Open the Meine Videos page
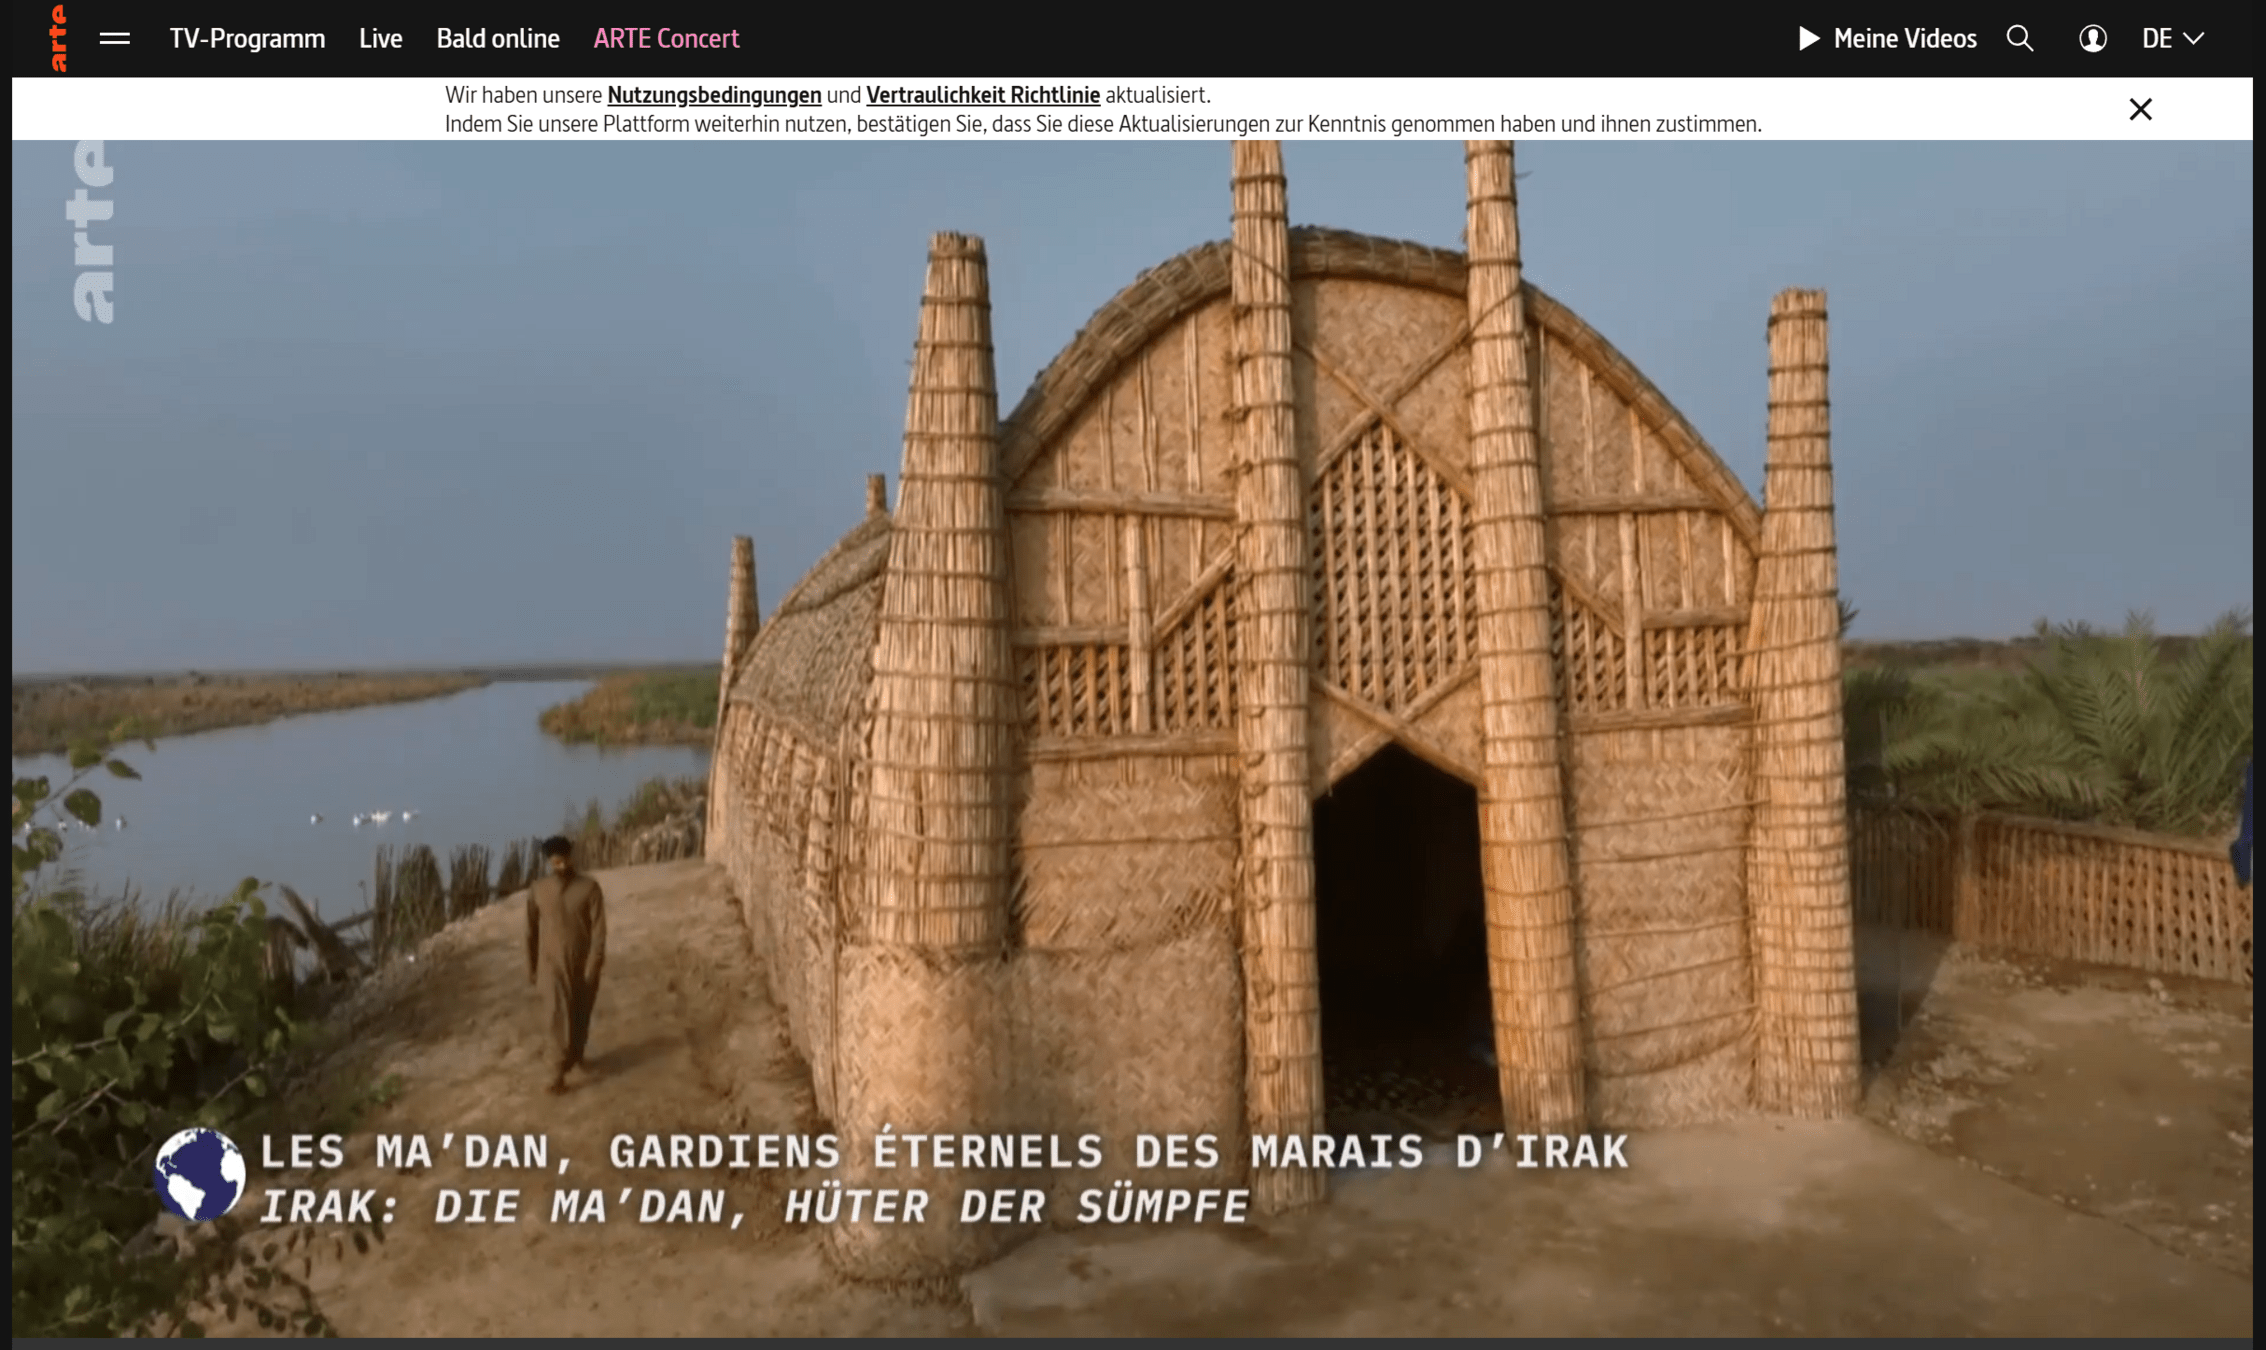The width and height of the screenshot is (2266, 1350). (1904, 39)
